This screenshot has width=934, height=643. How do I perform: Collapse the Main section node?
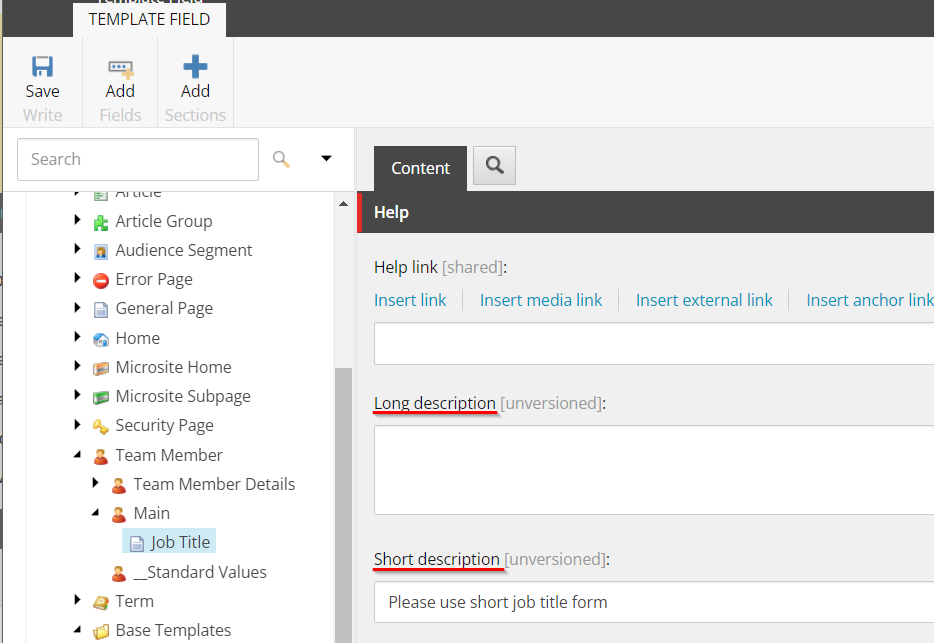pos(96,513)
